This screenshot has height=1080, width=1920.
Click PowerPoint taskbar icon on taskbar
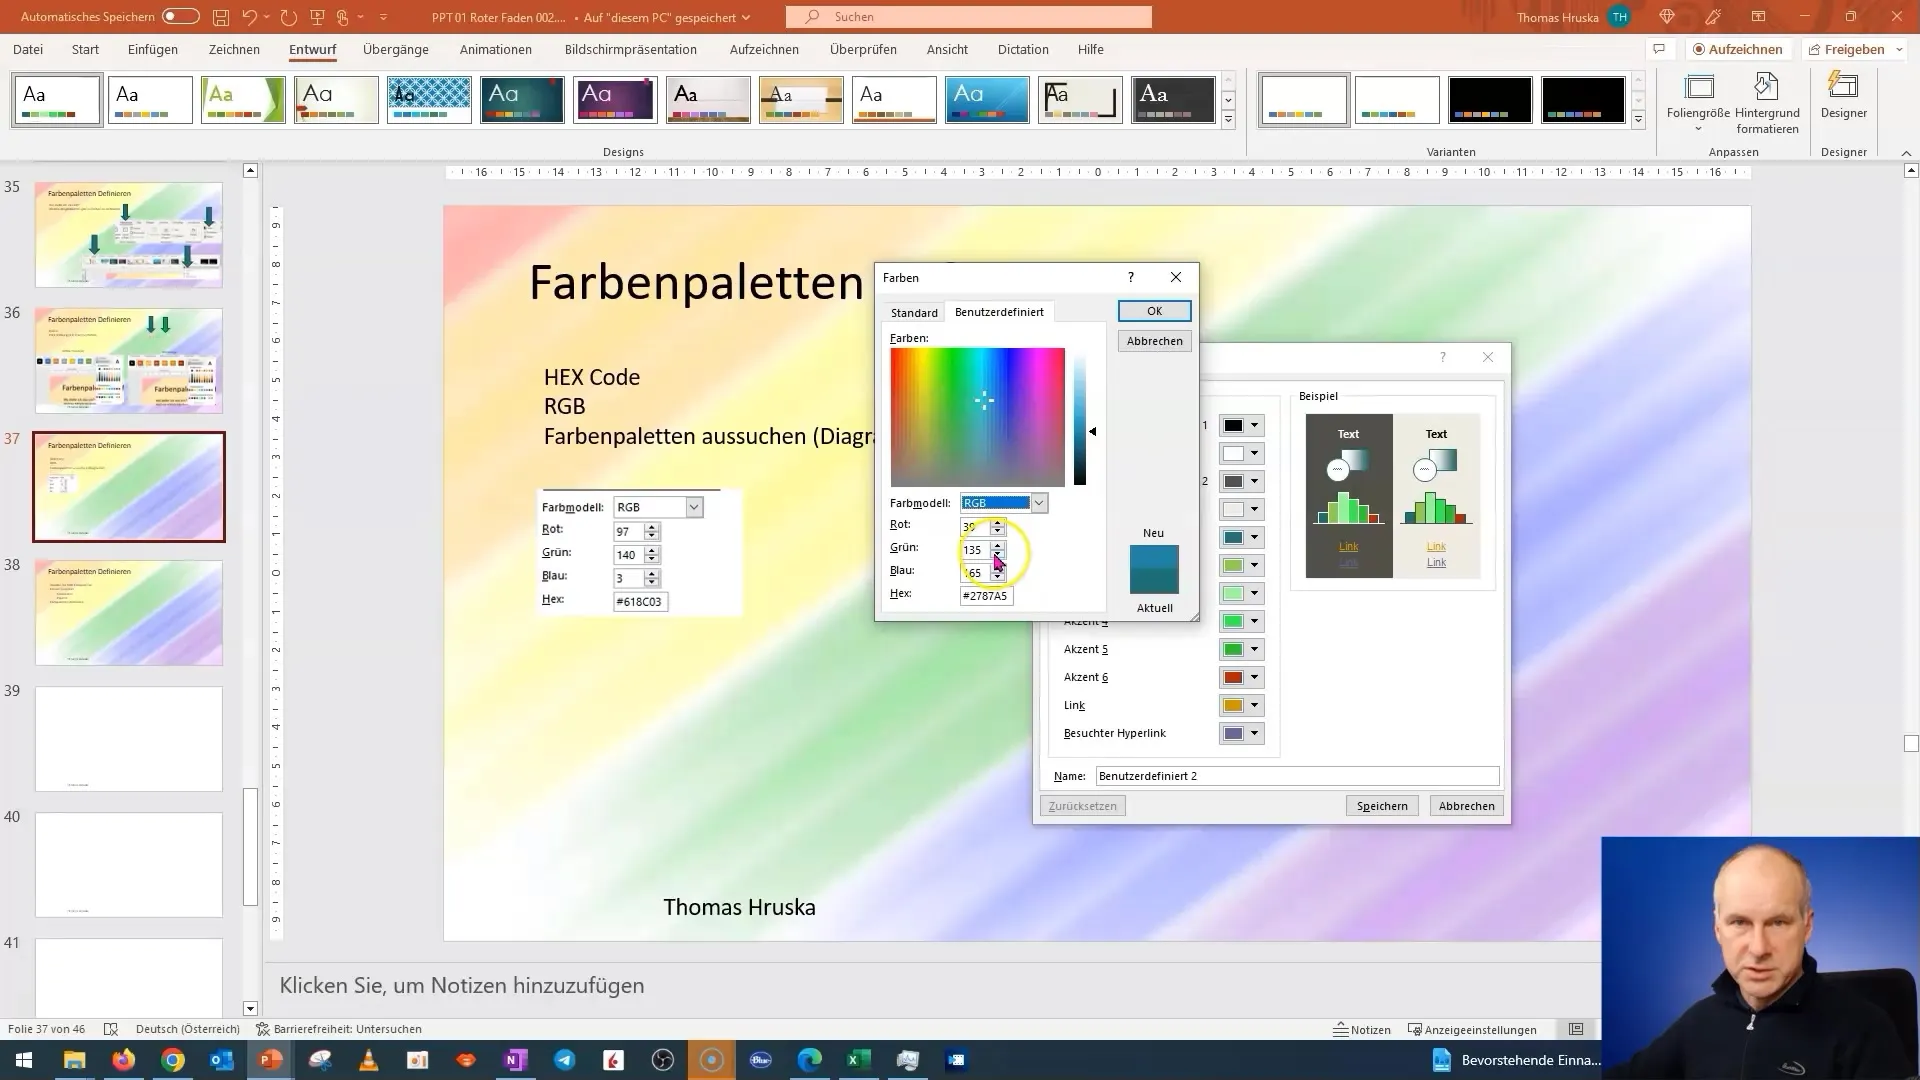pos(272,1059)
